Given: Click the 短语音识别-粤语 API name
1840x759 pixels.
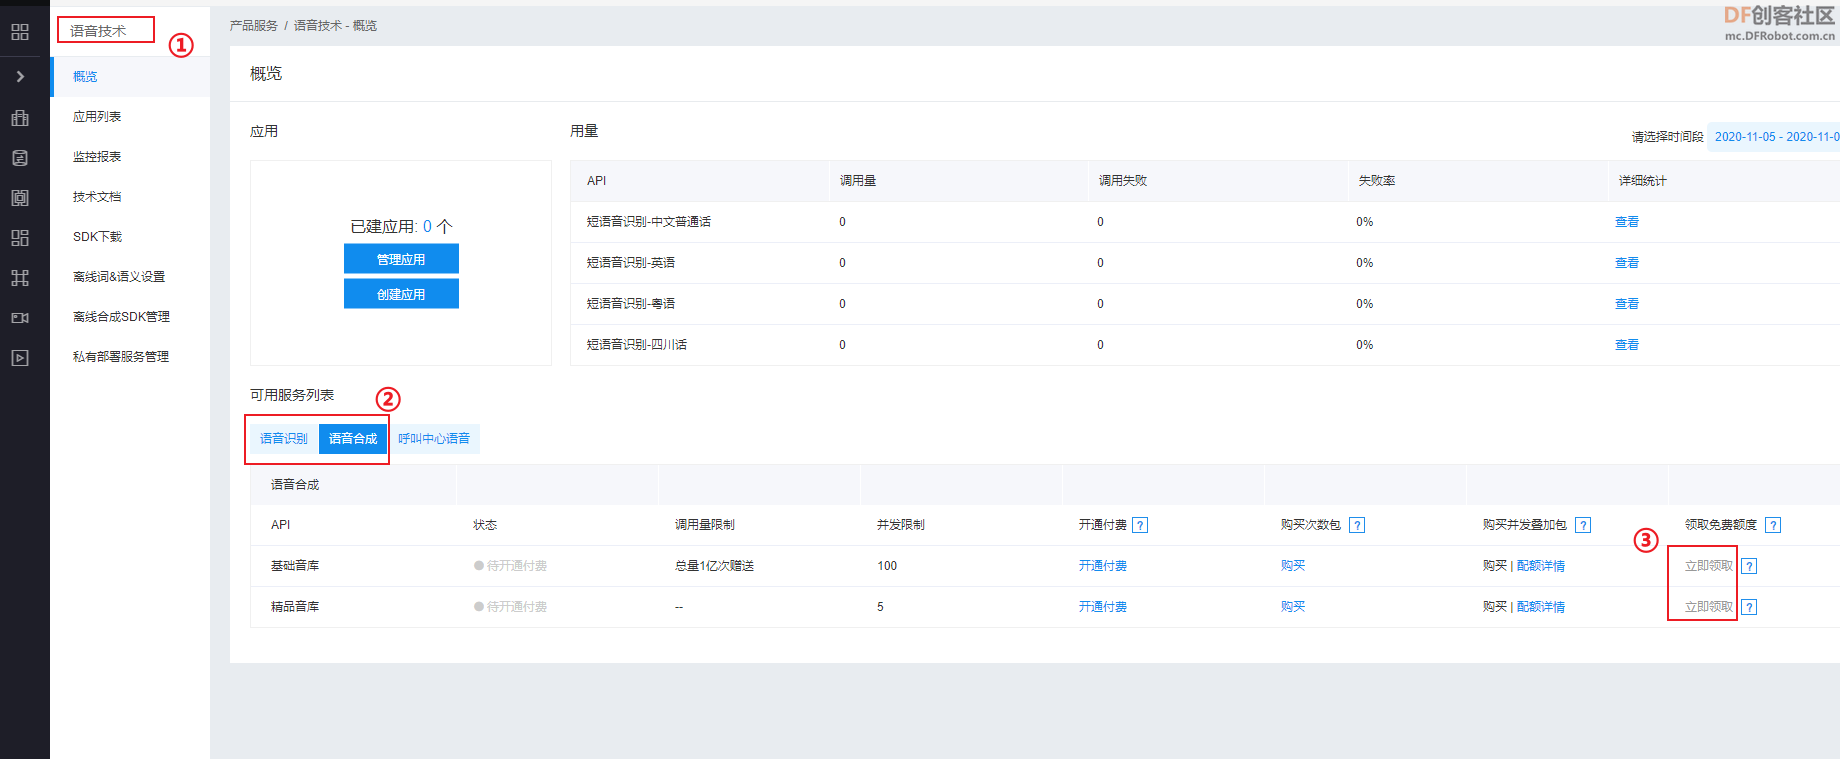Looking at the screenshot, I should click(x=631, y=304).
